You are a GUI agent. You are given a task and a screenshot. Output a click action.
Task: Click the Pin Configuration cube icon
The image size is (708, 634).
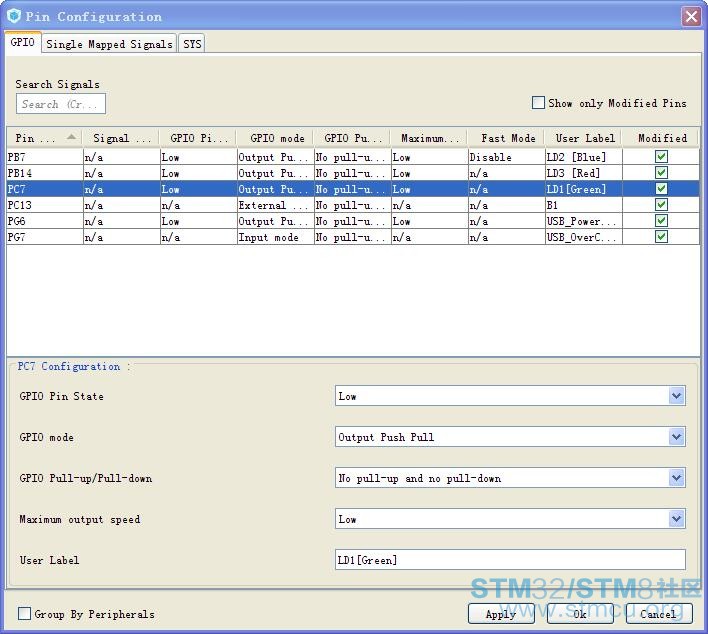(x=14, y=16)
